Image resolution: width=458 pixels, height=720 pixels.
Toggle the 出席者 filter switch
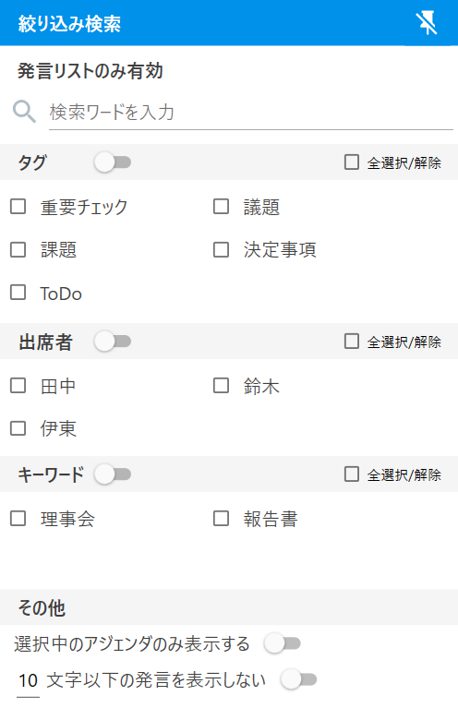click(113, 342)
